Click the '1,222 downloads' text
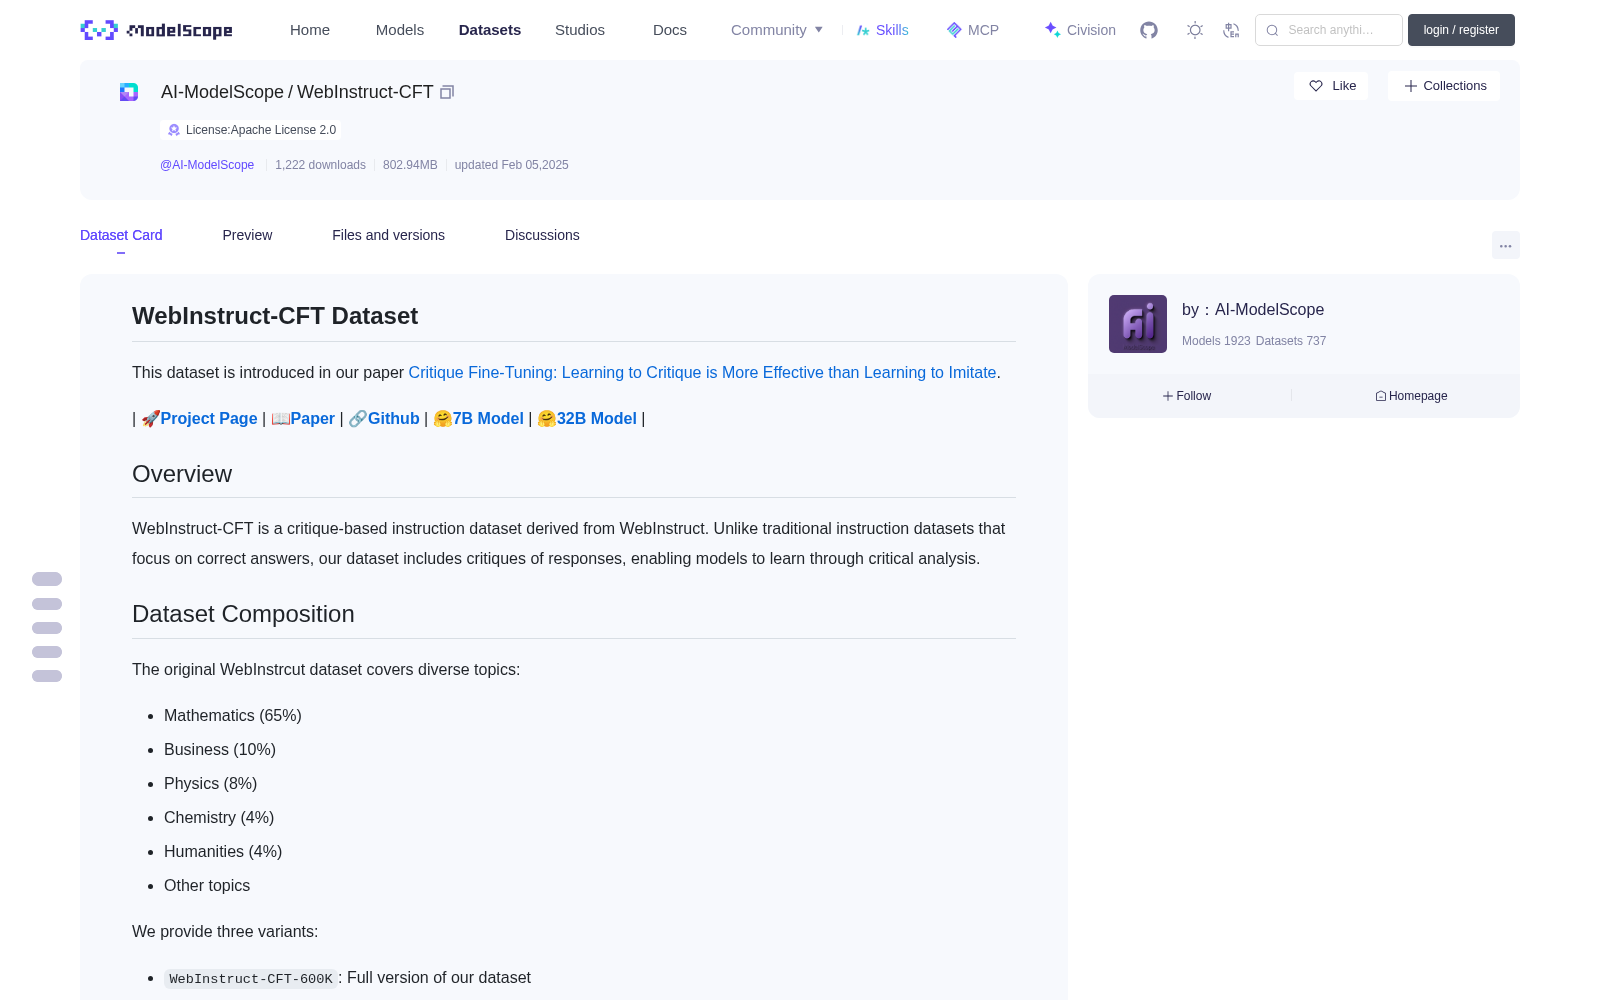The height and width of the screenshot is (1000, 1600). pos(320,165)
